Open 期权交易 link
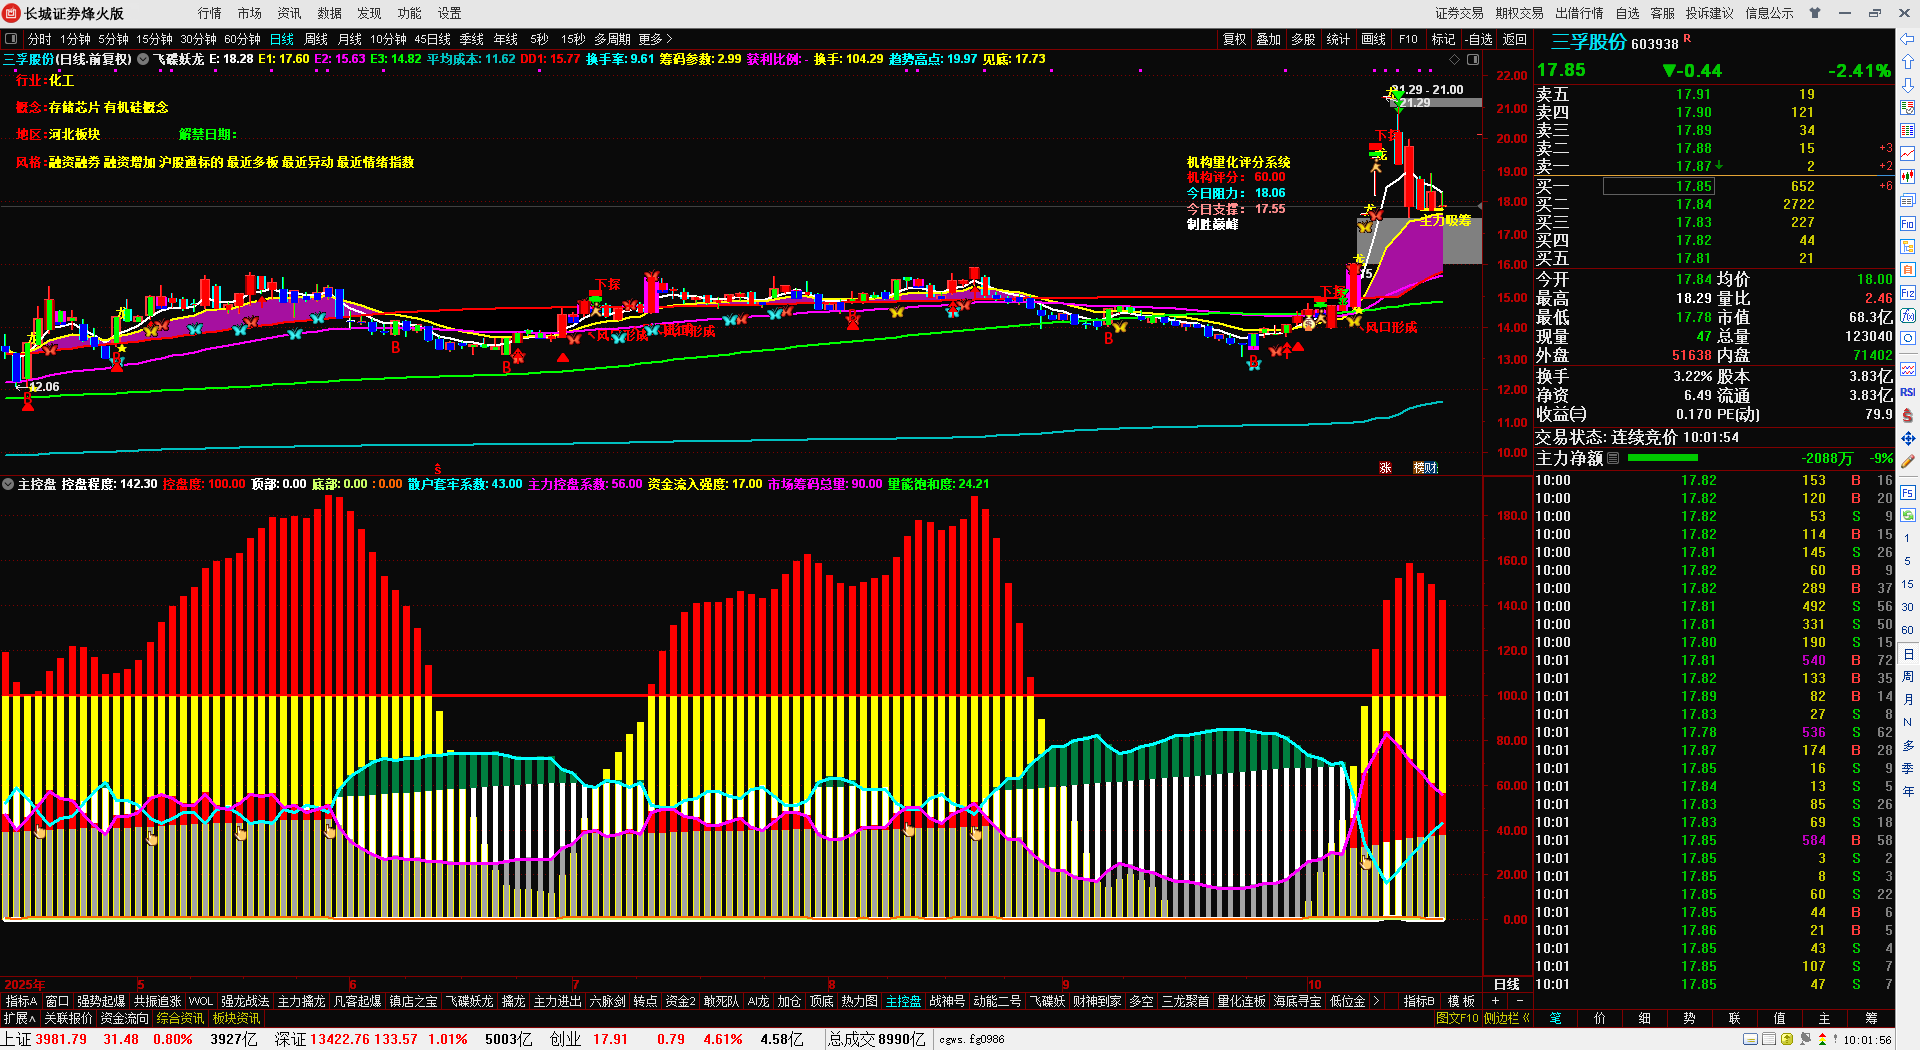 [1520, 13]
